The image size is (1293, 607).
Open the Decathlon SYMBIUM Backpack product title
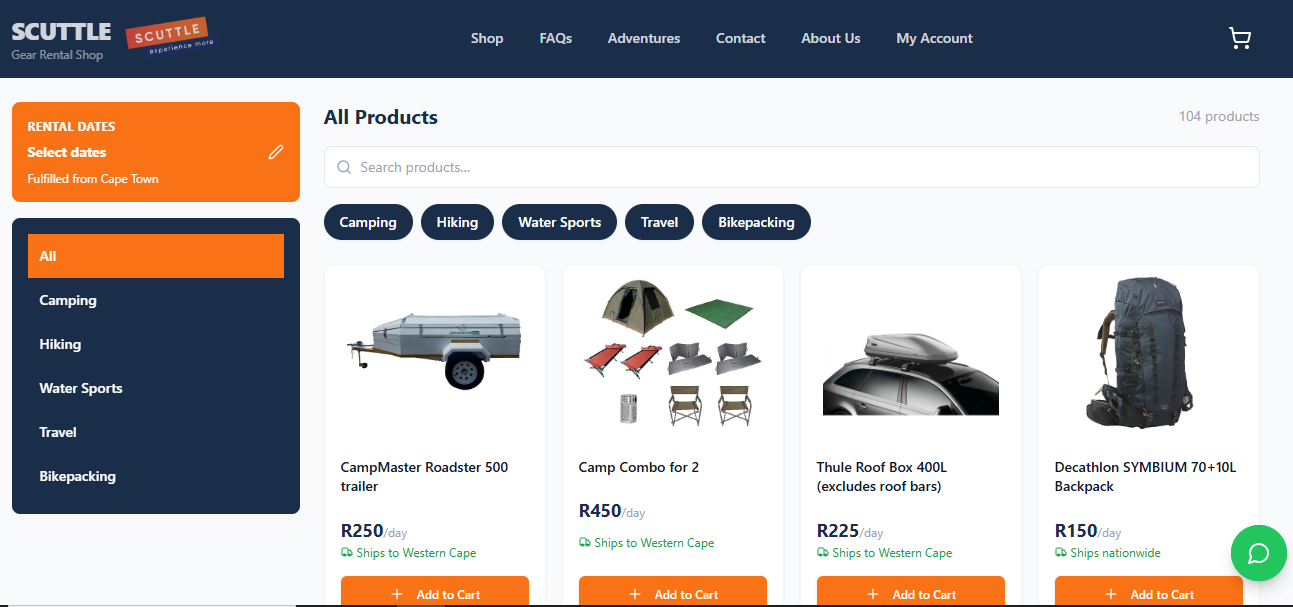(1146, 477)
